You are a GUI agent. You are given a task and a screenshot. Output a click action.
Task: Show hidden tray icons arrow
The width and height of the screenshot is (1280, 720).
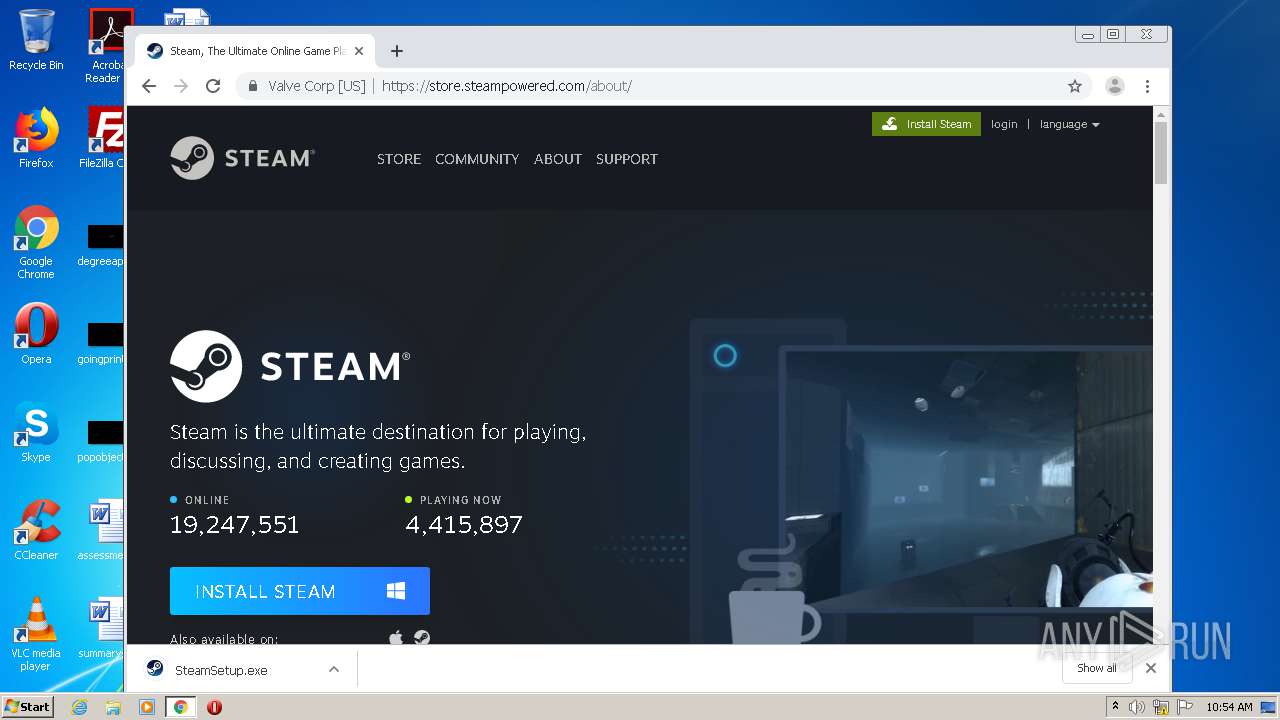1115,707
